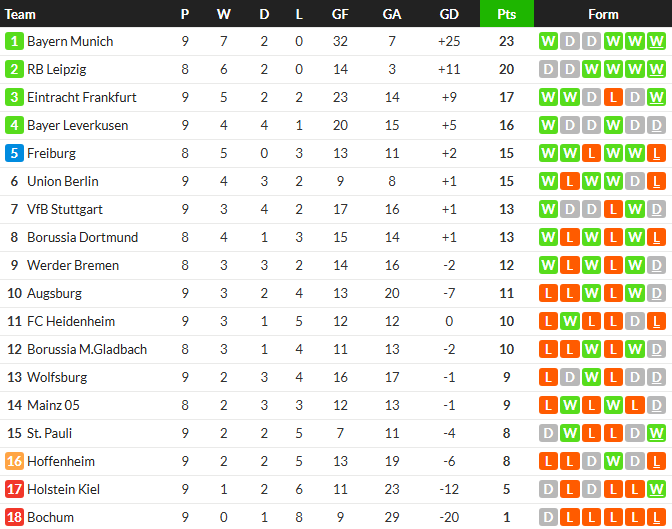Sort table by Pts column header
The height and width of the screenshot is (529, 672).
(x=507, y=14)
